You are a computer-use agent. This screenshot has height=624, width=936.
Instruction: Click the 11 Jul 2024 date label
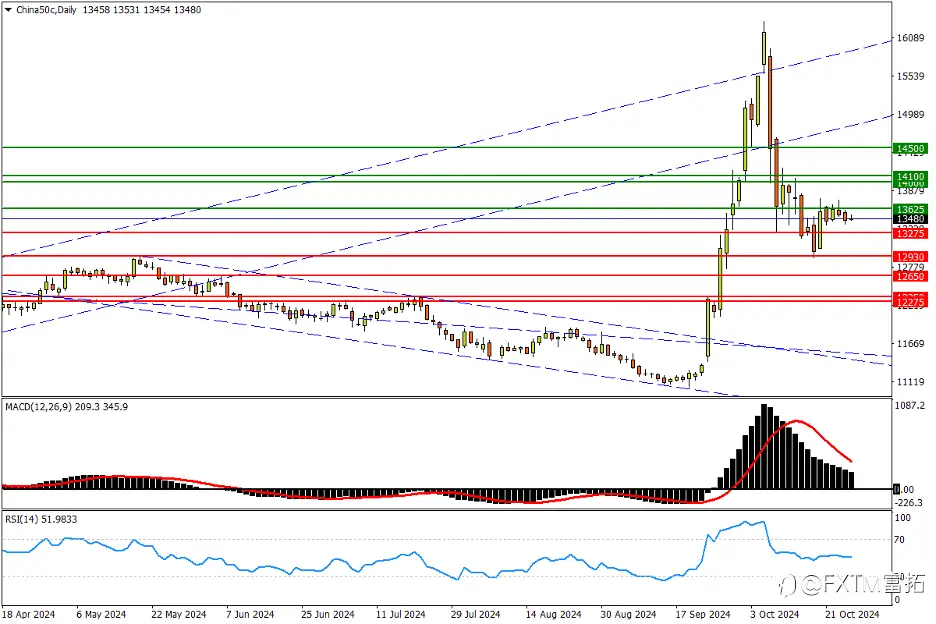click(401, 614)
